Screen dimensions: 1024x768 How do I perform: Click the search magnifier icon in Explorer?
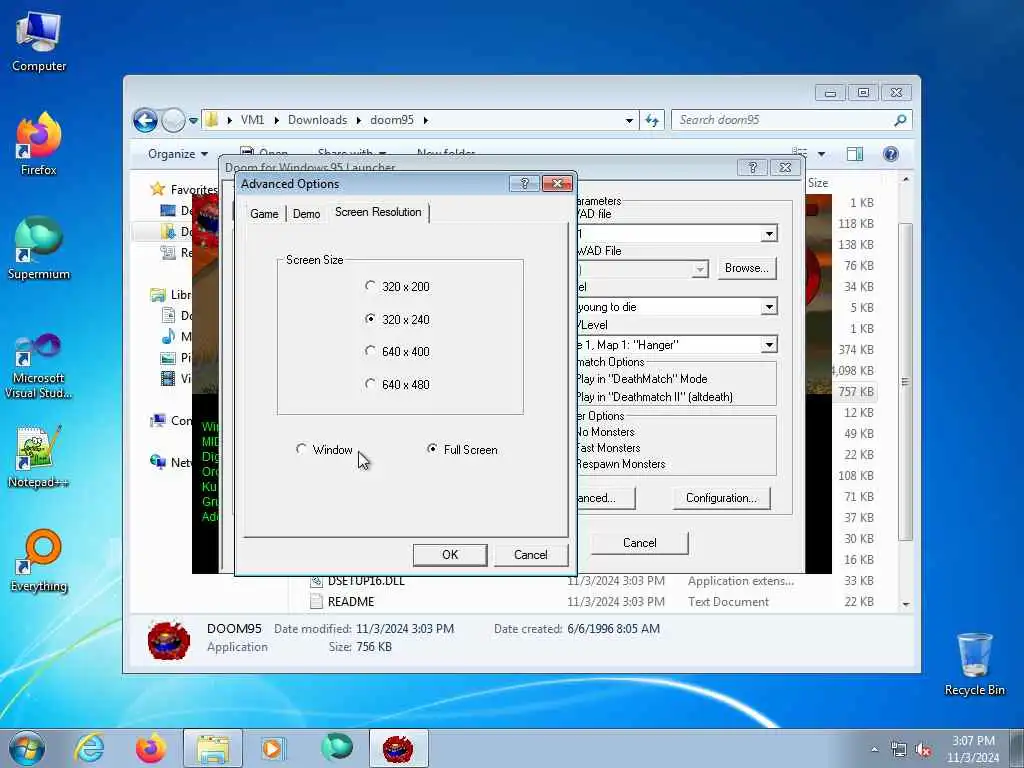(901, 120)
